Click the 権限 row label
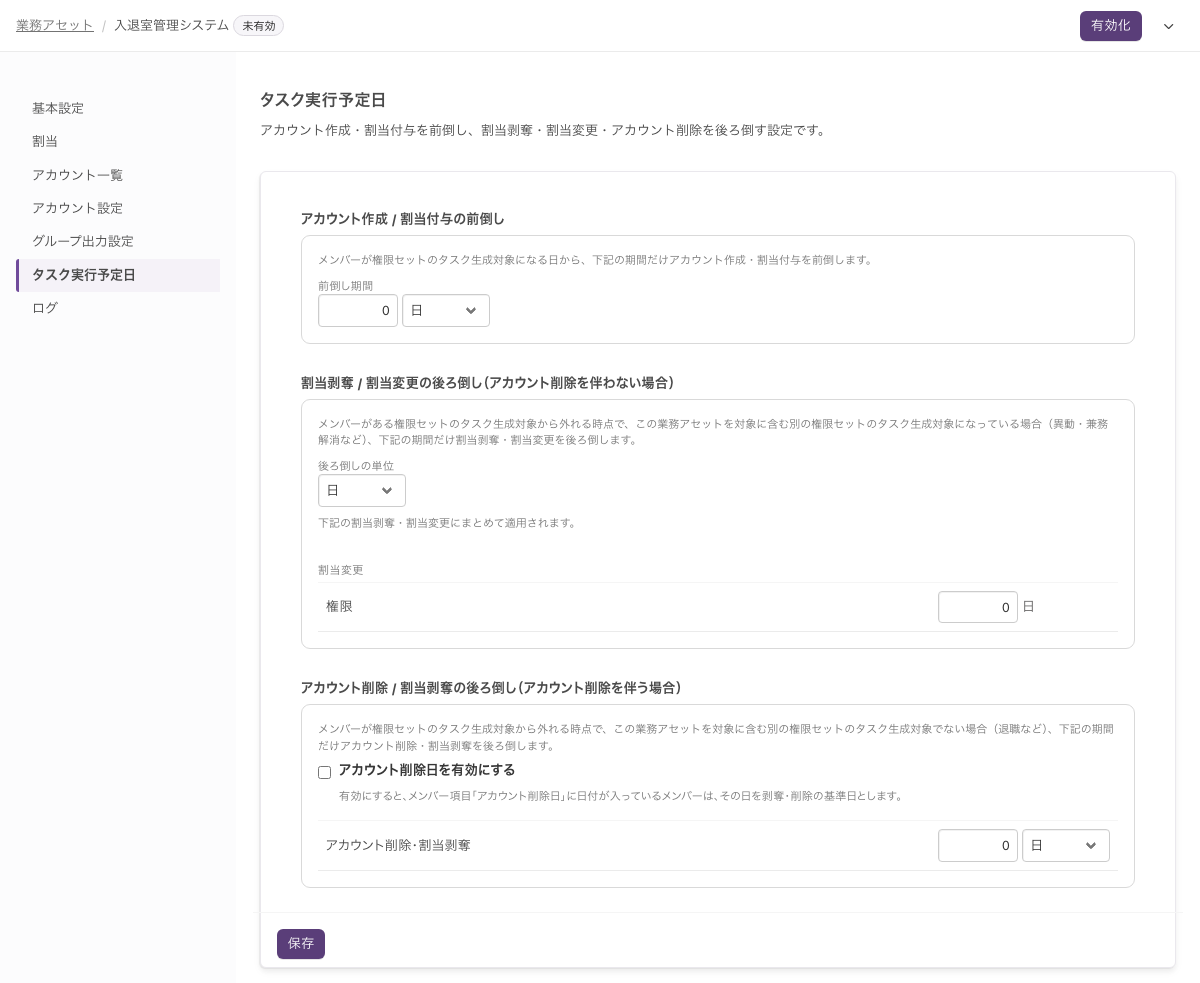Screen dimensions: 1200x983 pyautogui.click(x=339, y=606)
